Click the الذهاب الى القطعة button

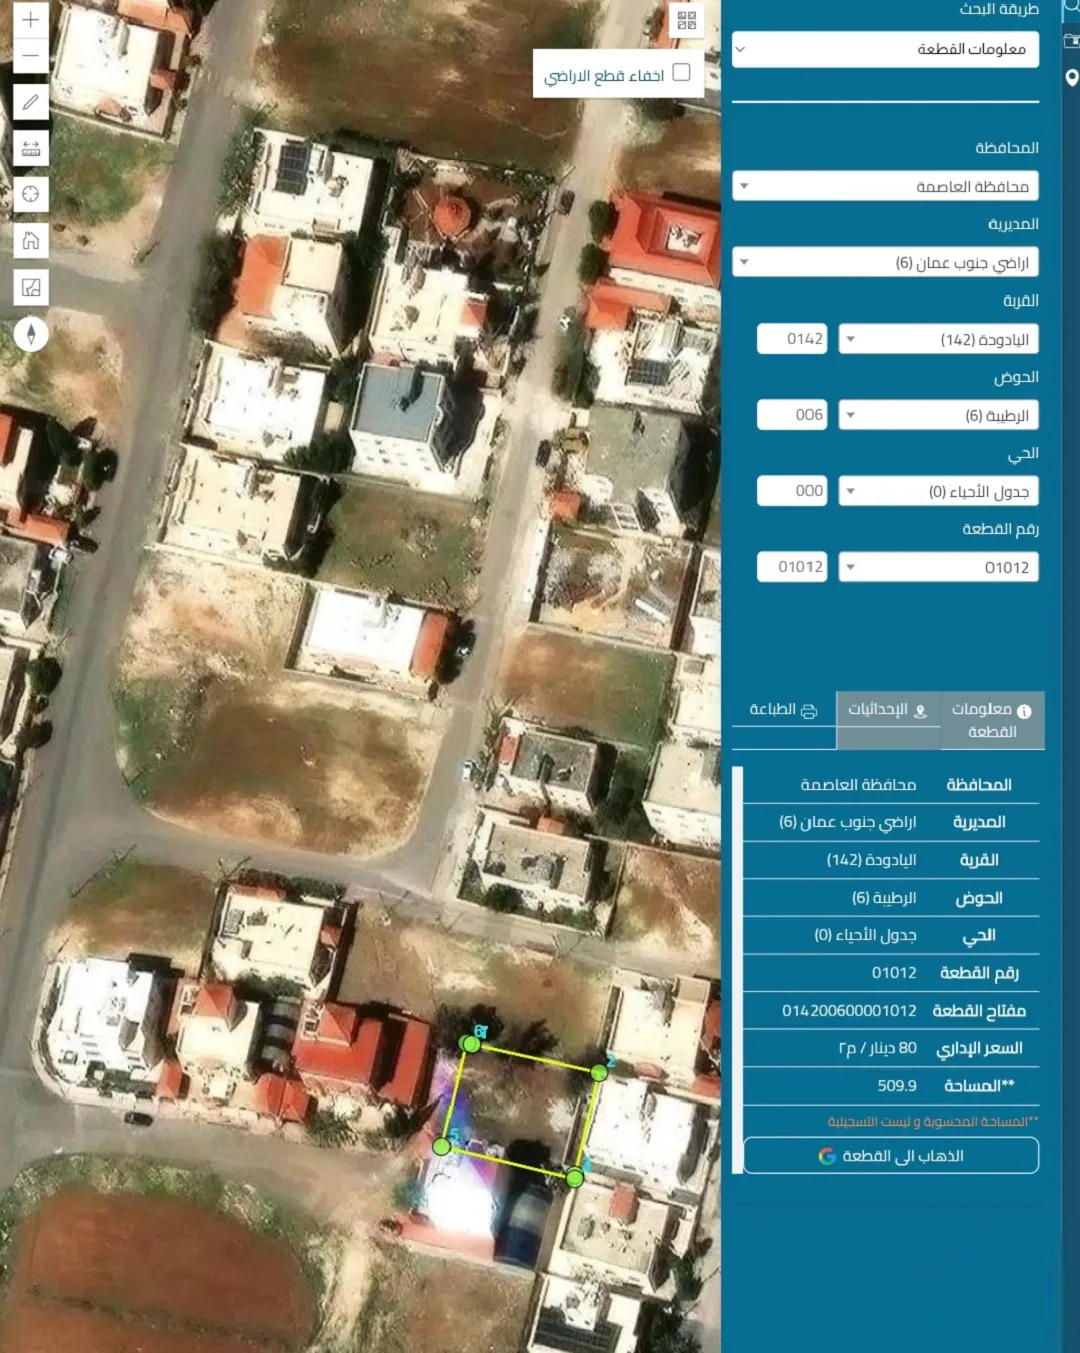click(891, 1156)
